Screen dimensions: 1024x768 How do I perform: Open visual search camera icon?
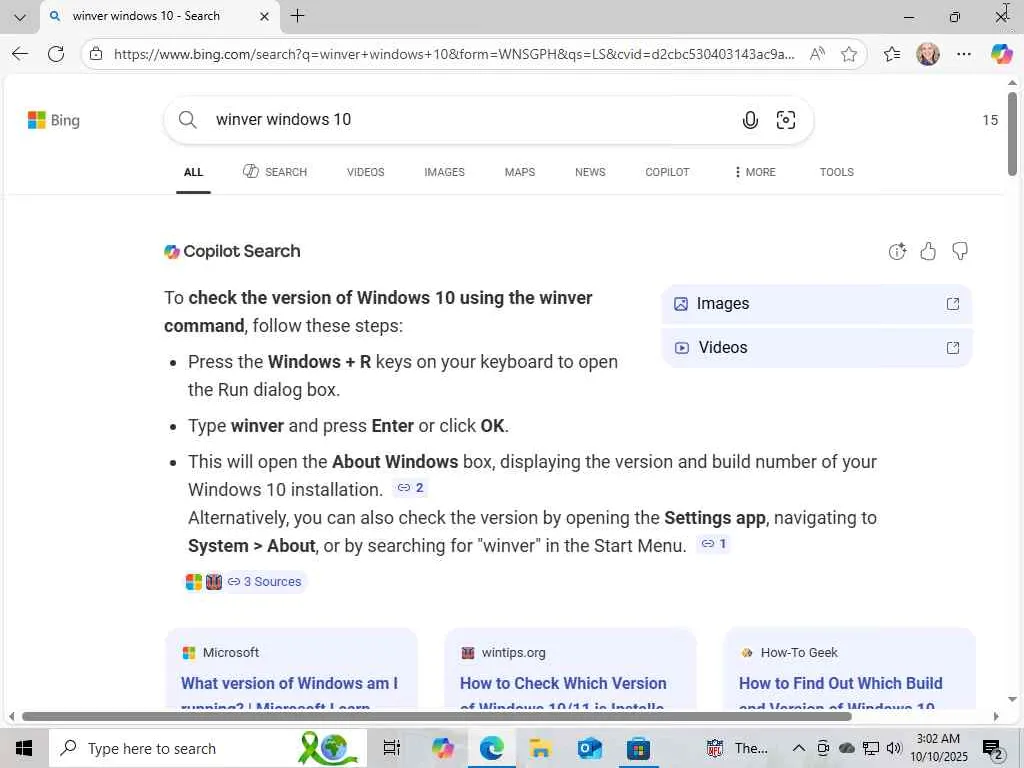point(785,120)
